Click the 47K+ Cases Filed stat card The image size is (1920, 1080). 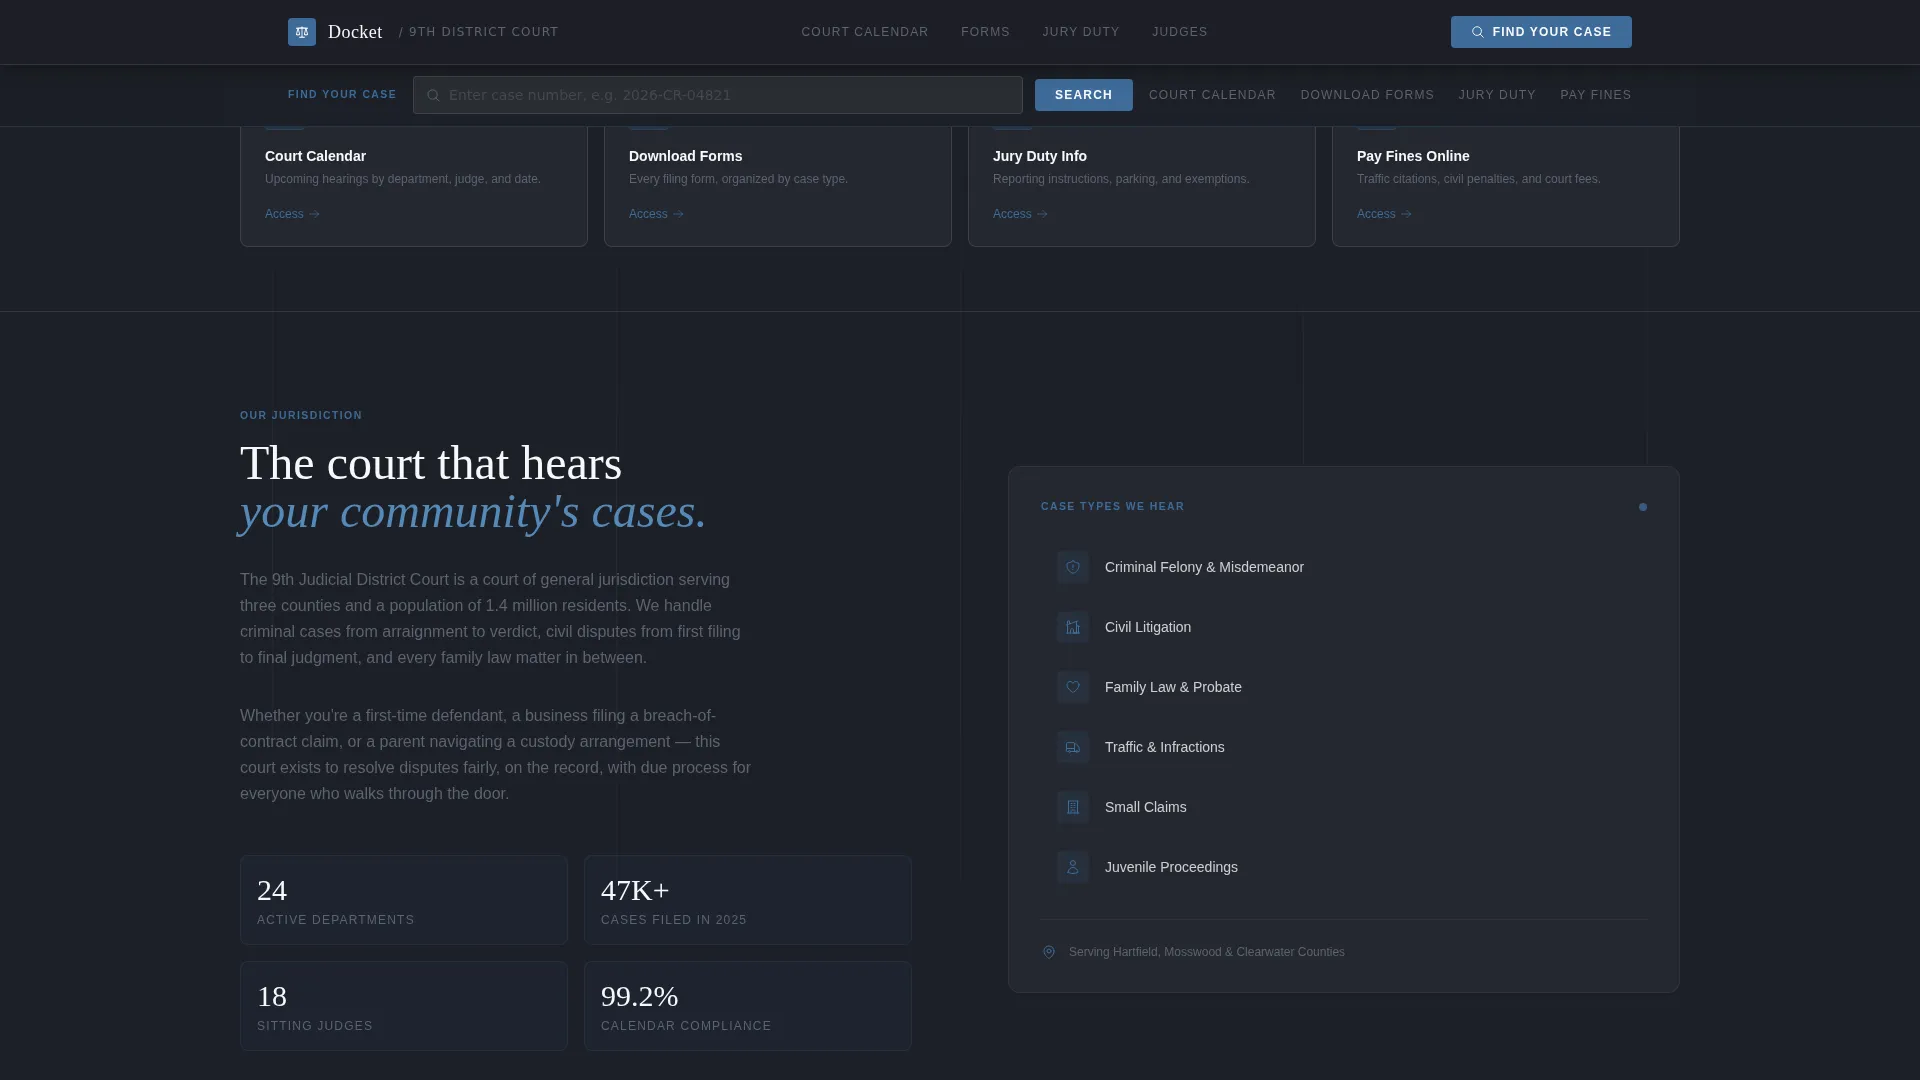(x=748, y=900)
